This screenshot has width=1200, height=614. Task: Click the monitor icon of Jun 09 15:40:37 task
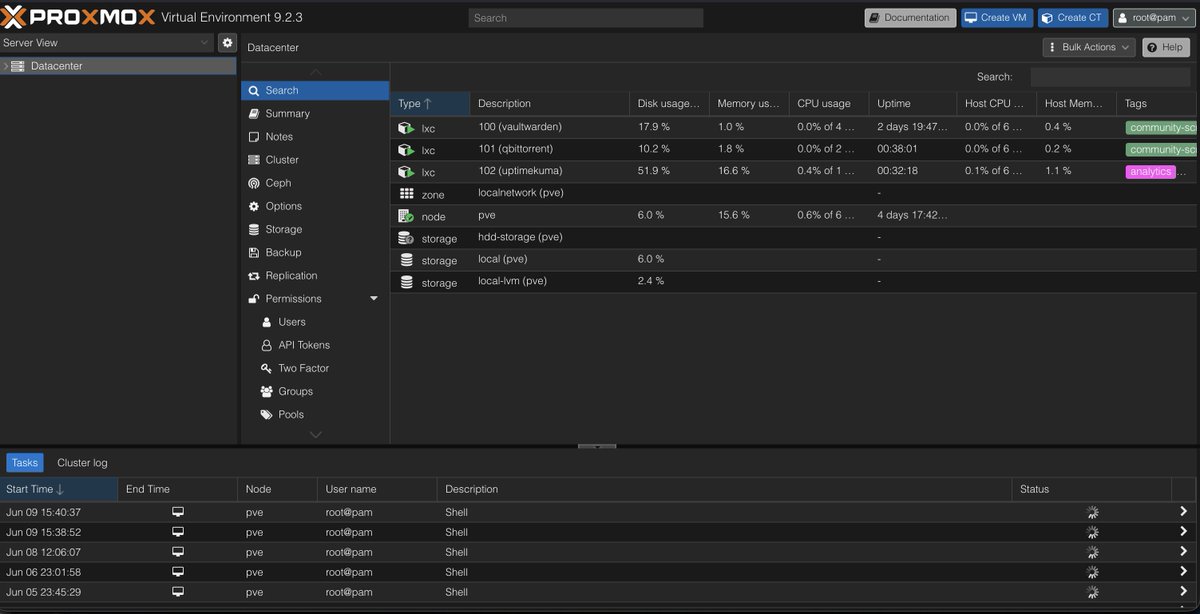178,512
